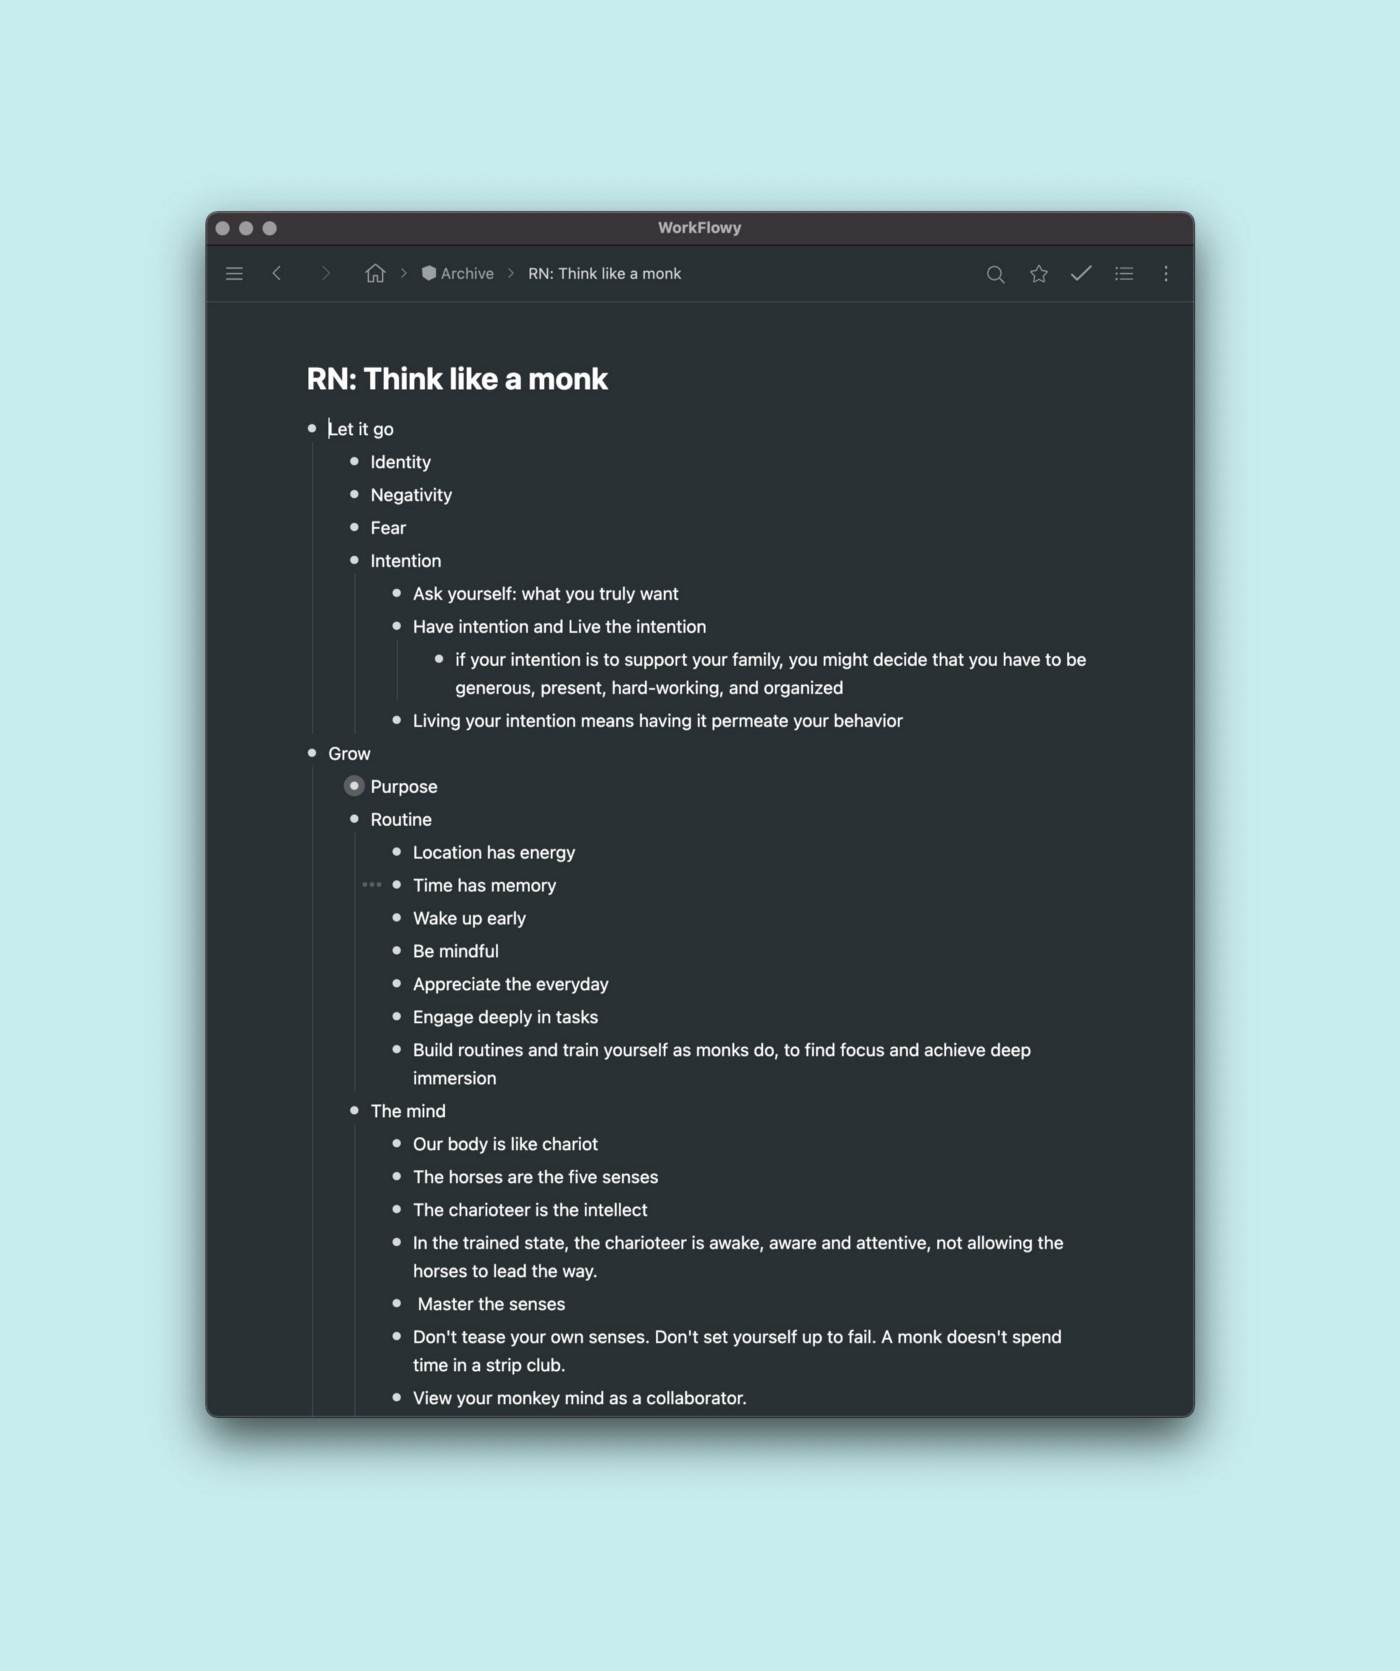Toggle completed items with the checkmark icon
Image resolution: width=1400 pixels, height=1671 pixels.
click(x=1081, y=273)
